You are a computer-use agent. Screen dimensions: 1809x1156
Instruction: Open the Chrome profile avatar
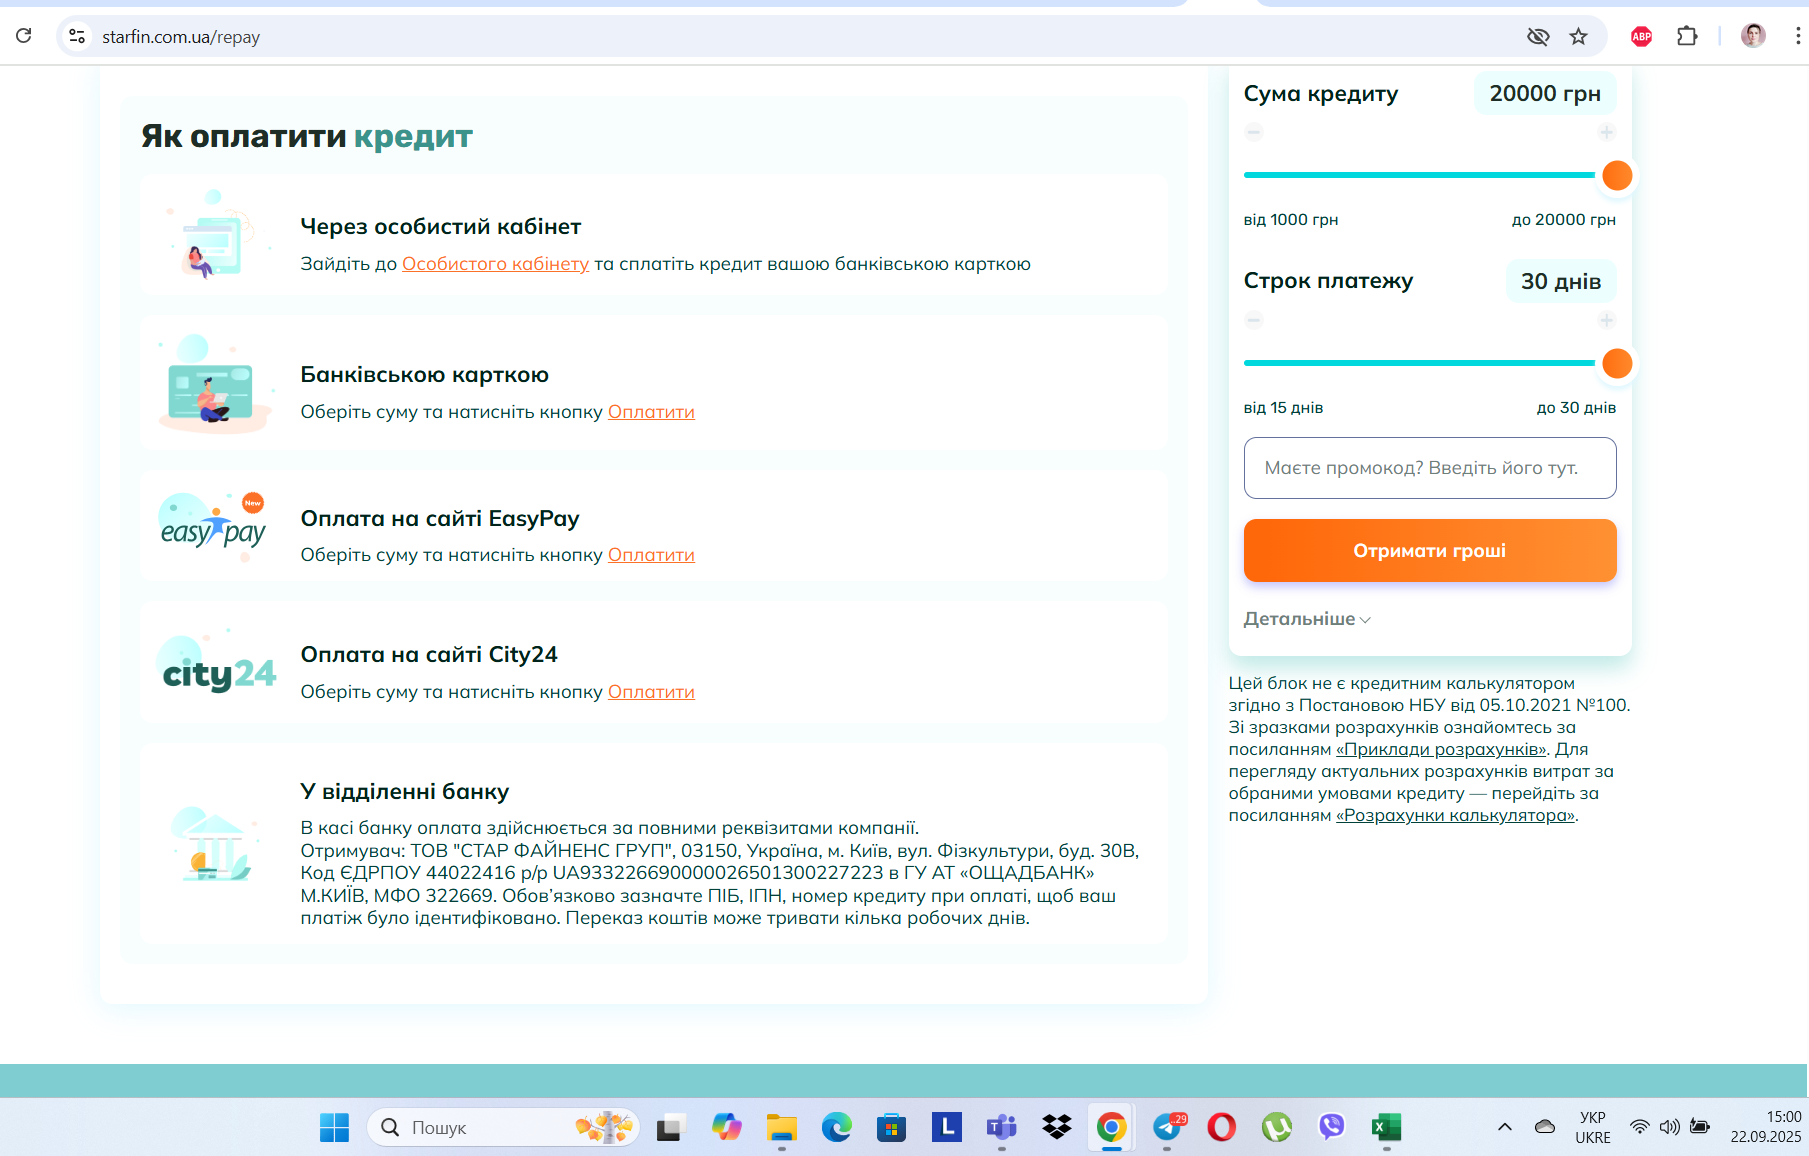[x=1753, y=36]
